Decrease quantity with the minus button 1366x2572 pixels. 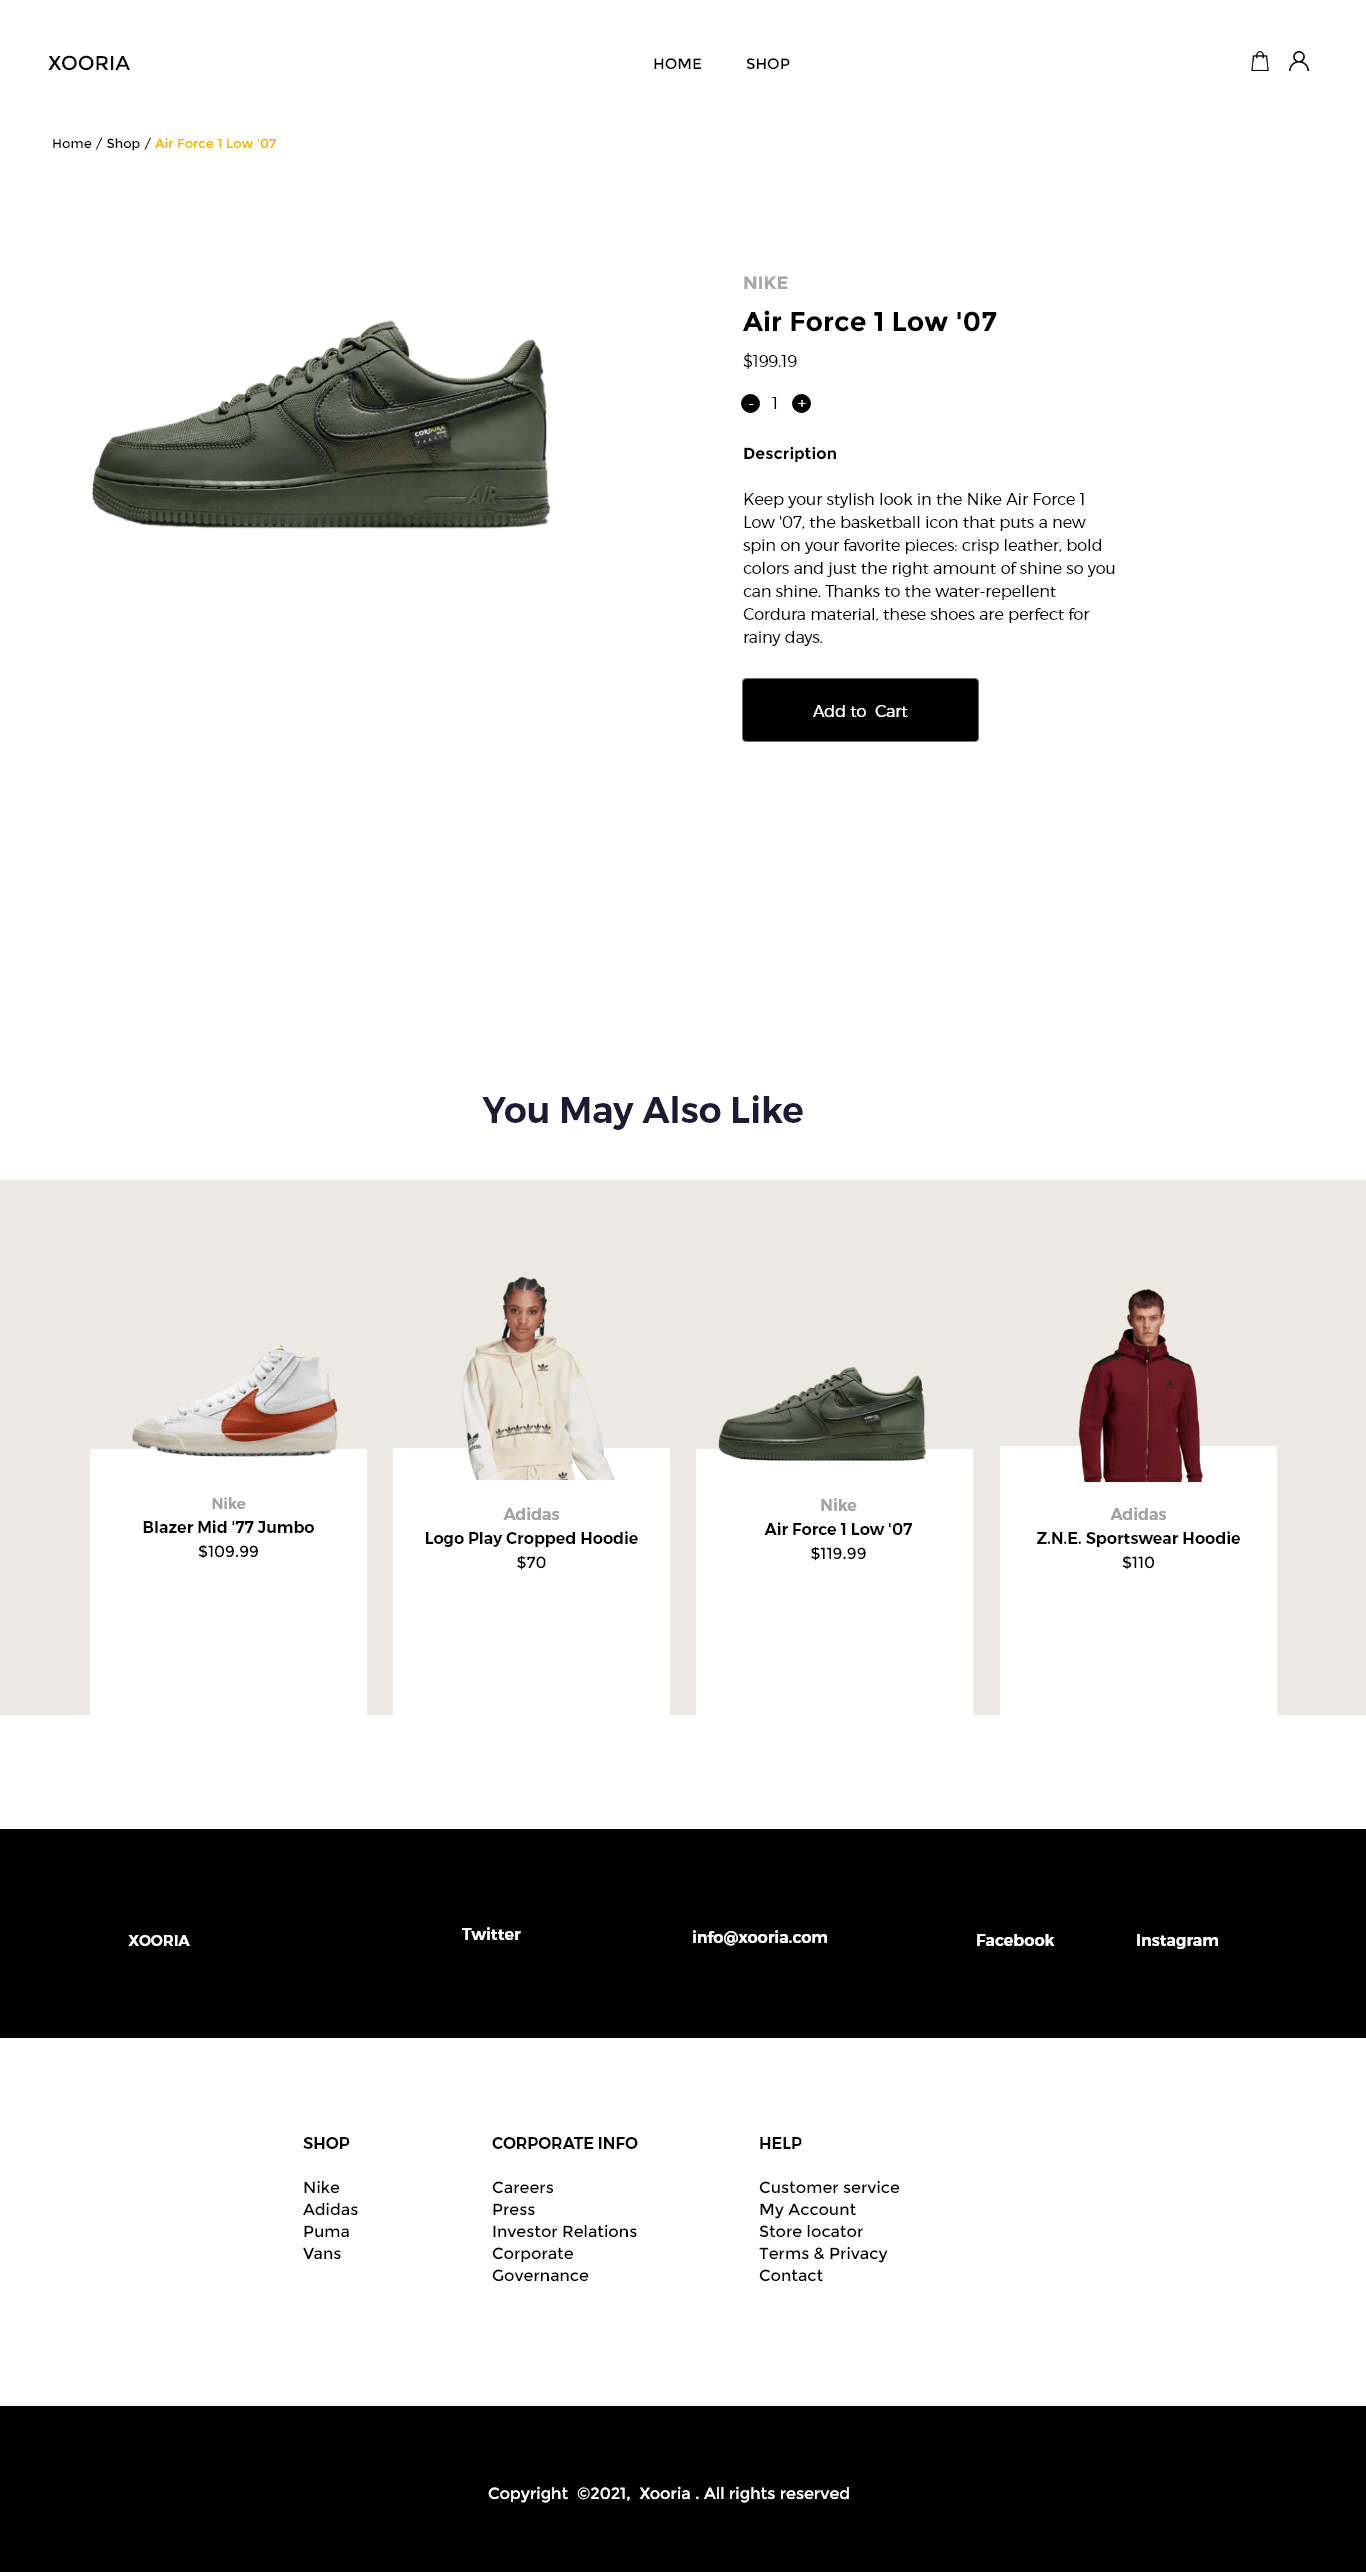tap(750, 404)
